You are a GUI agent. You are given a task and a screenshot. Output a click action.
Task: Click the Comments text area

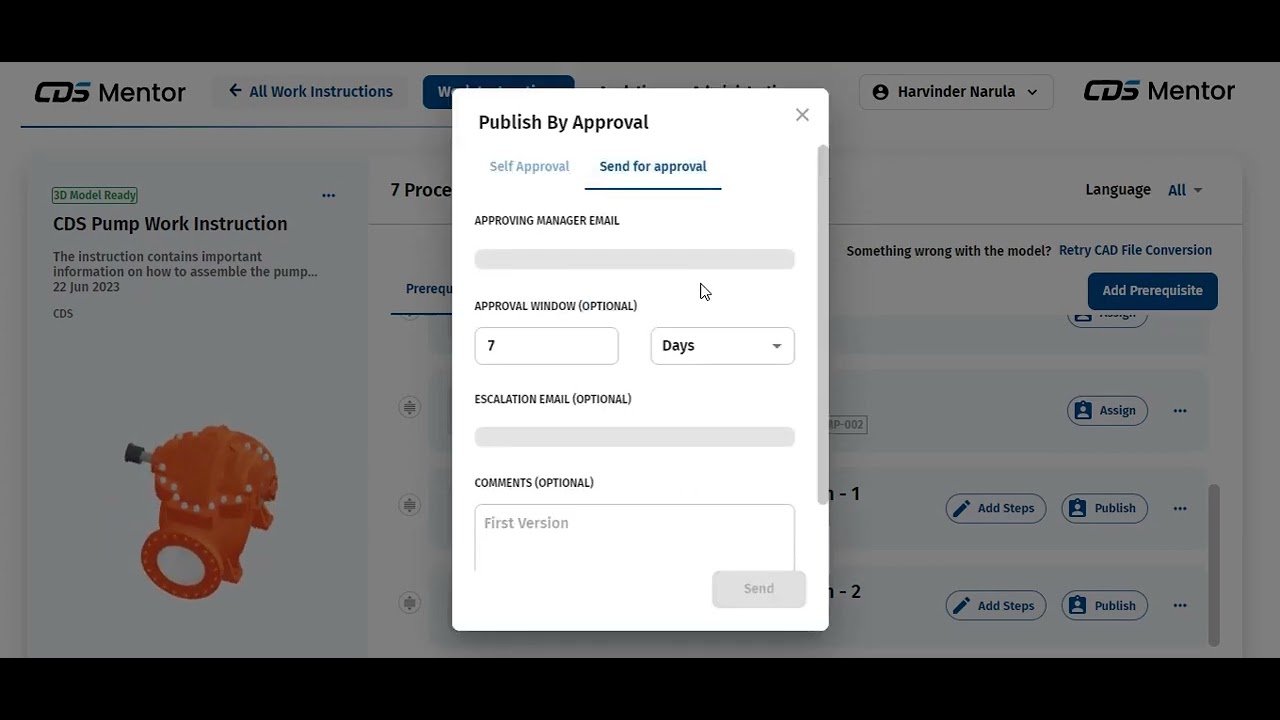tap(635, 537)
